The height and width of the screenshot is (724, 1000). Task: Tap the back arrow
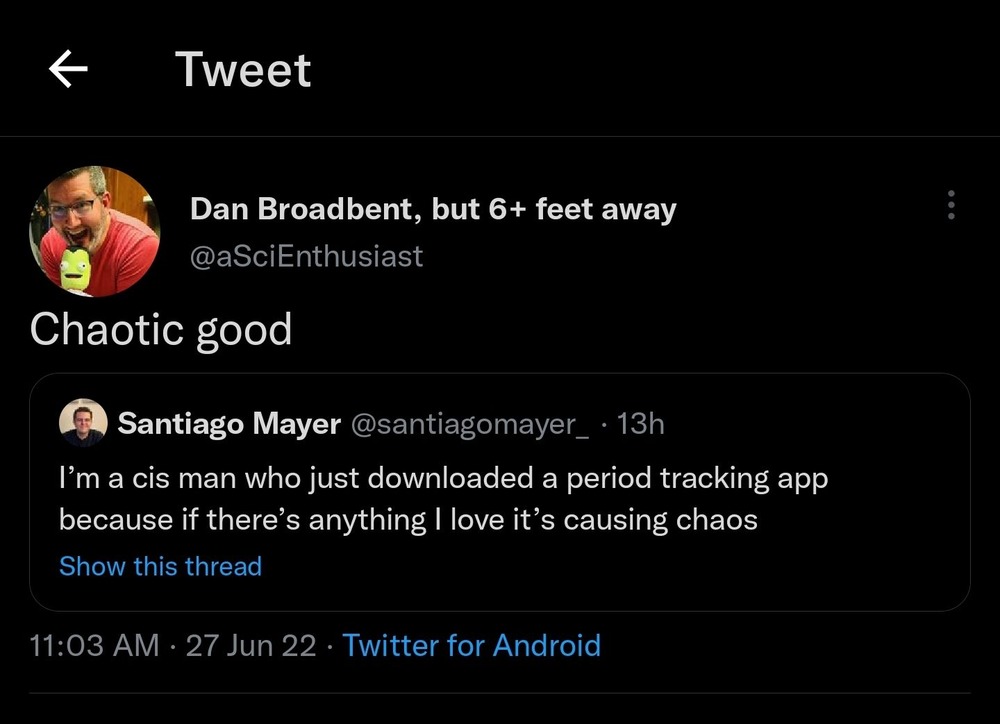coord(68,70)
